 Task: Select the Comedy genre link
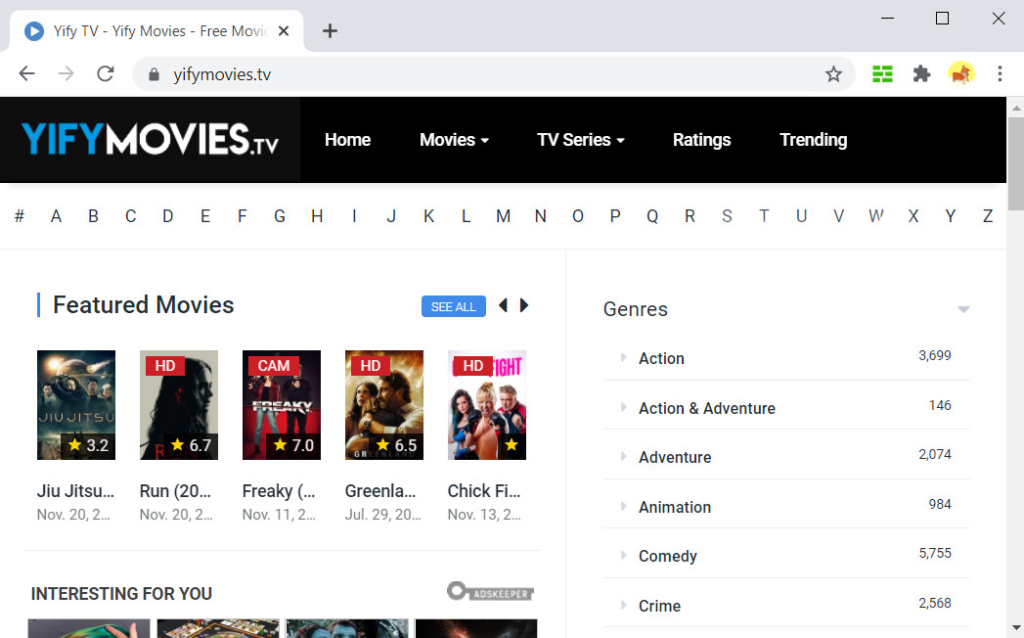667,556
